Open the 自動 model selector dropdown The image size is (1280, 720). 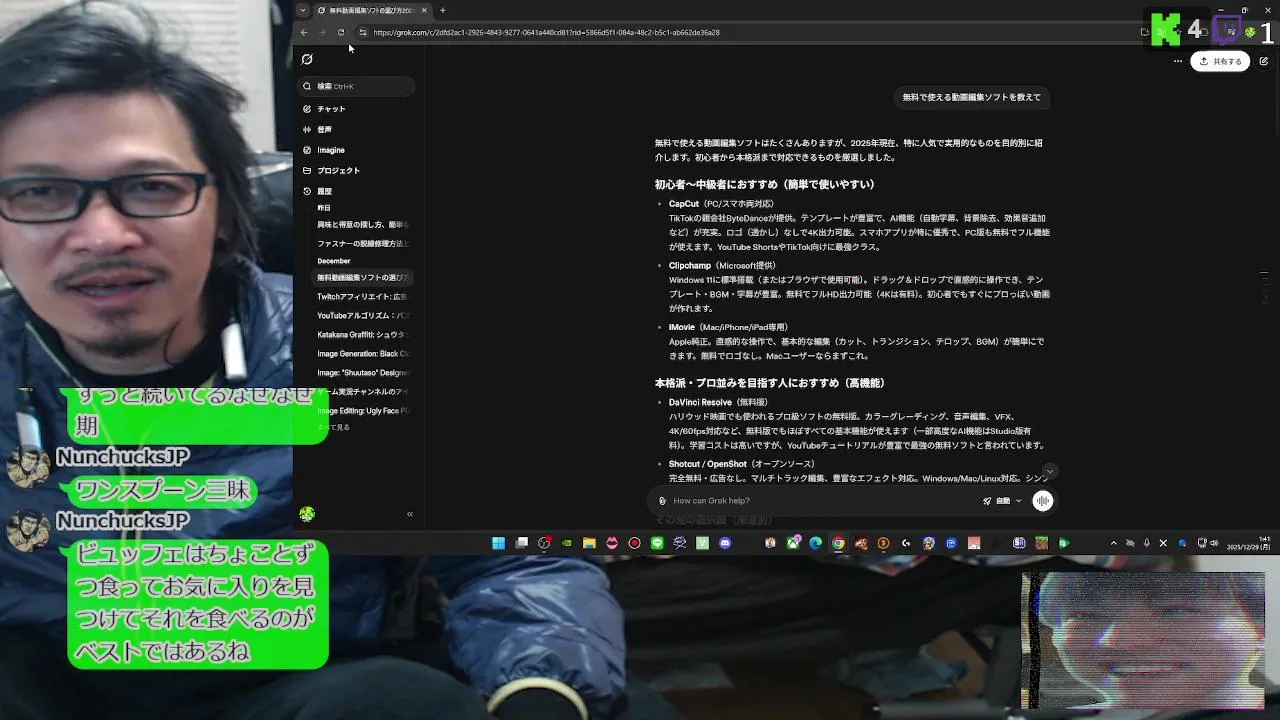click(x=1002, y=501)
